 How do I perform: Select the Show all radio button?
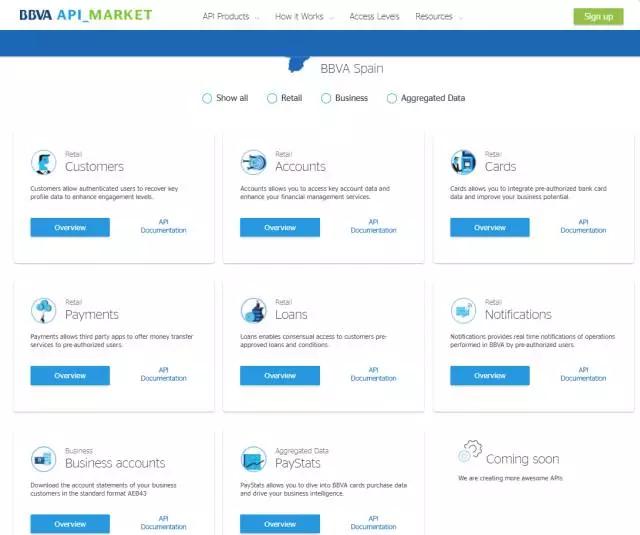pyautogui.click(x=207, y=98)
